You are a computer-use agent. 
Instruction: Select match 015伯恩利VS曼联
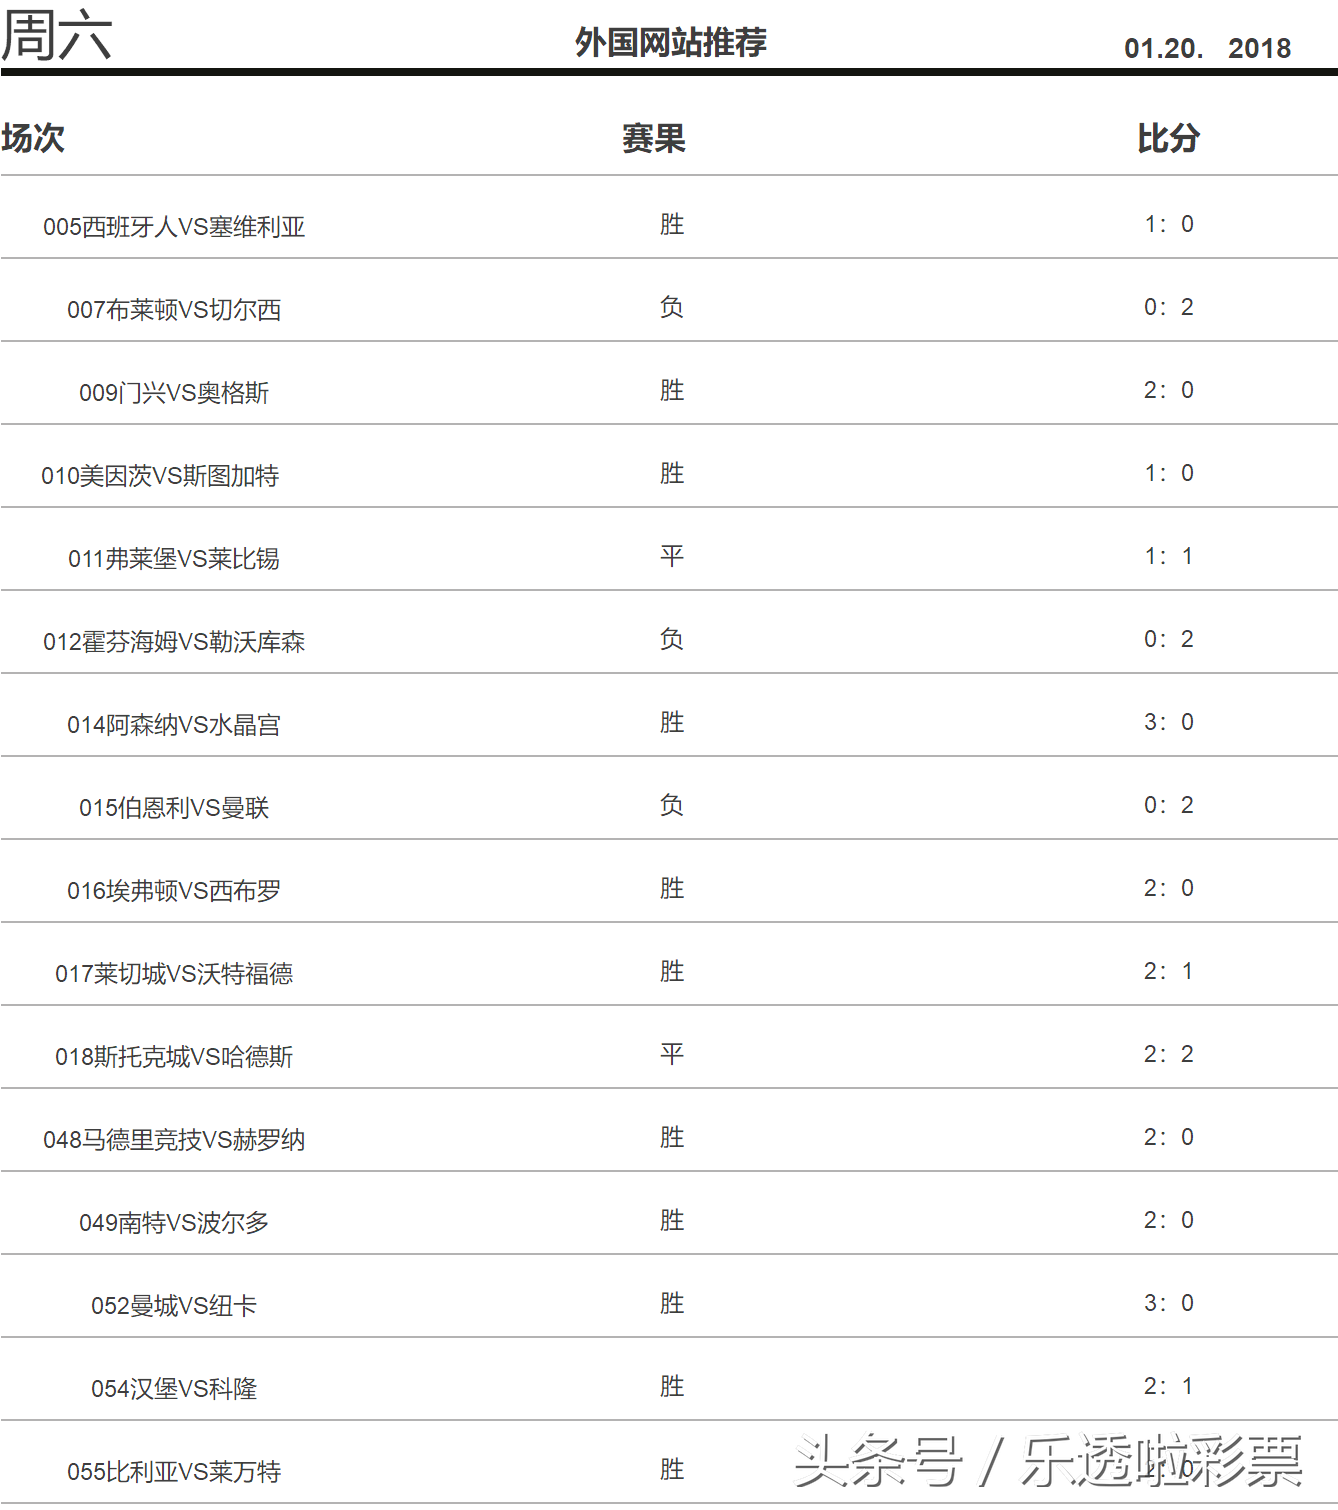(x=174, y=808)
